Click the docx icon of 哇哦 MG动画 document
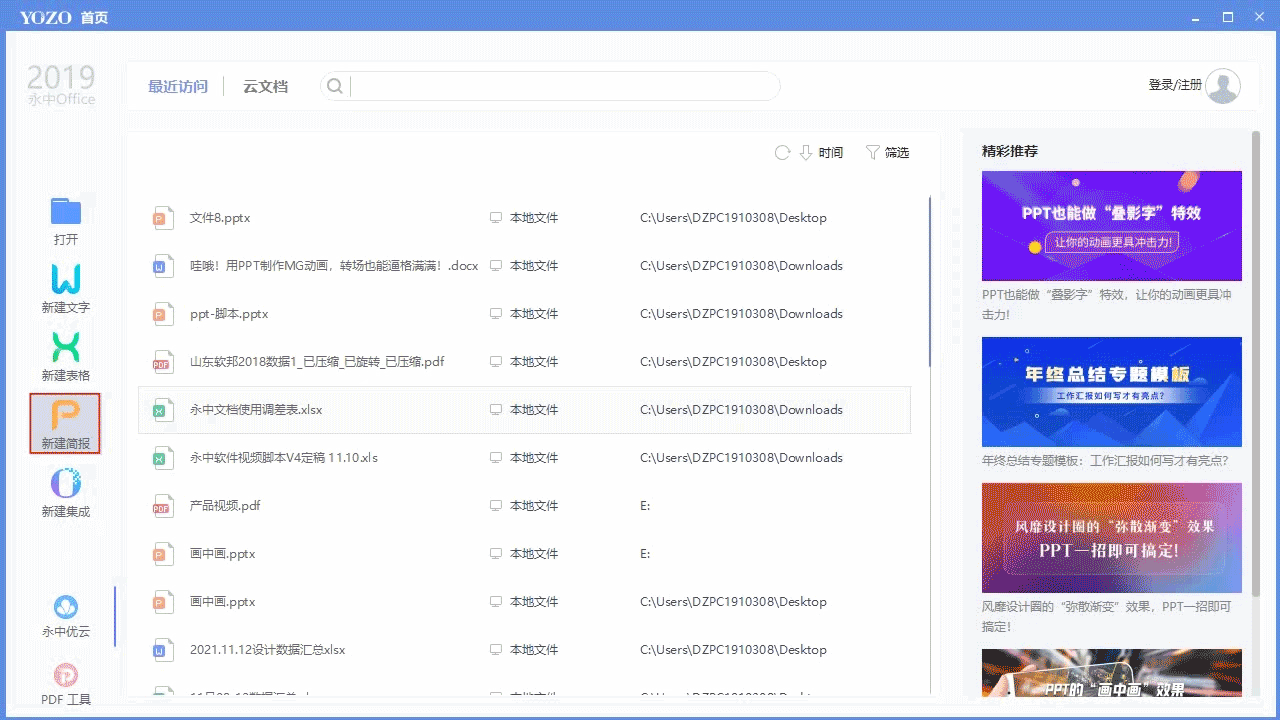Image resolution: width=1280 pixels, height=720 pixels. (x=162, y=266)
